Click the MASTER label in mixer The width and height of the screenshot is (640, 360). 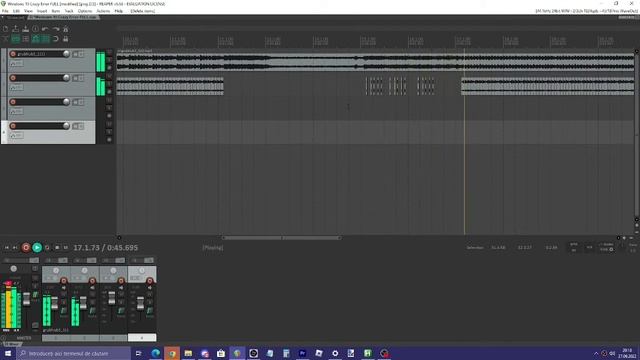coord(24,338)
